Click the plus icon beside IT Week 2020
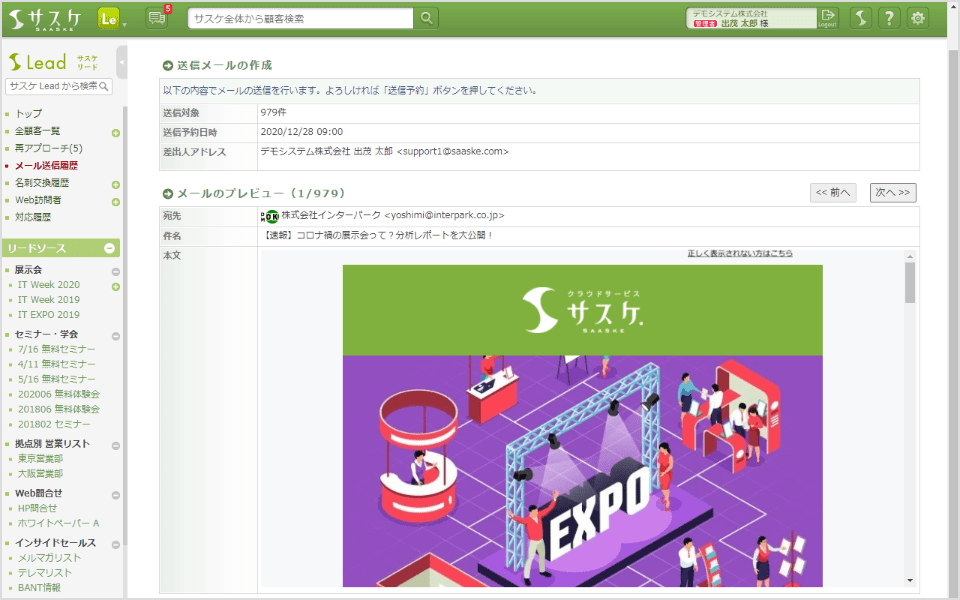Image resolution: width=960 pixels, height=600 pixels. click(x=116, y=287)
